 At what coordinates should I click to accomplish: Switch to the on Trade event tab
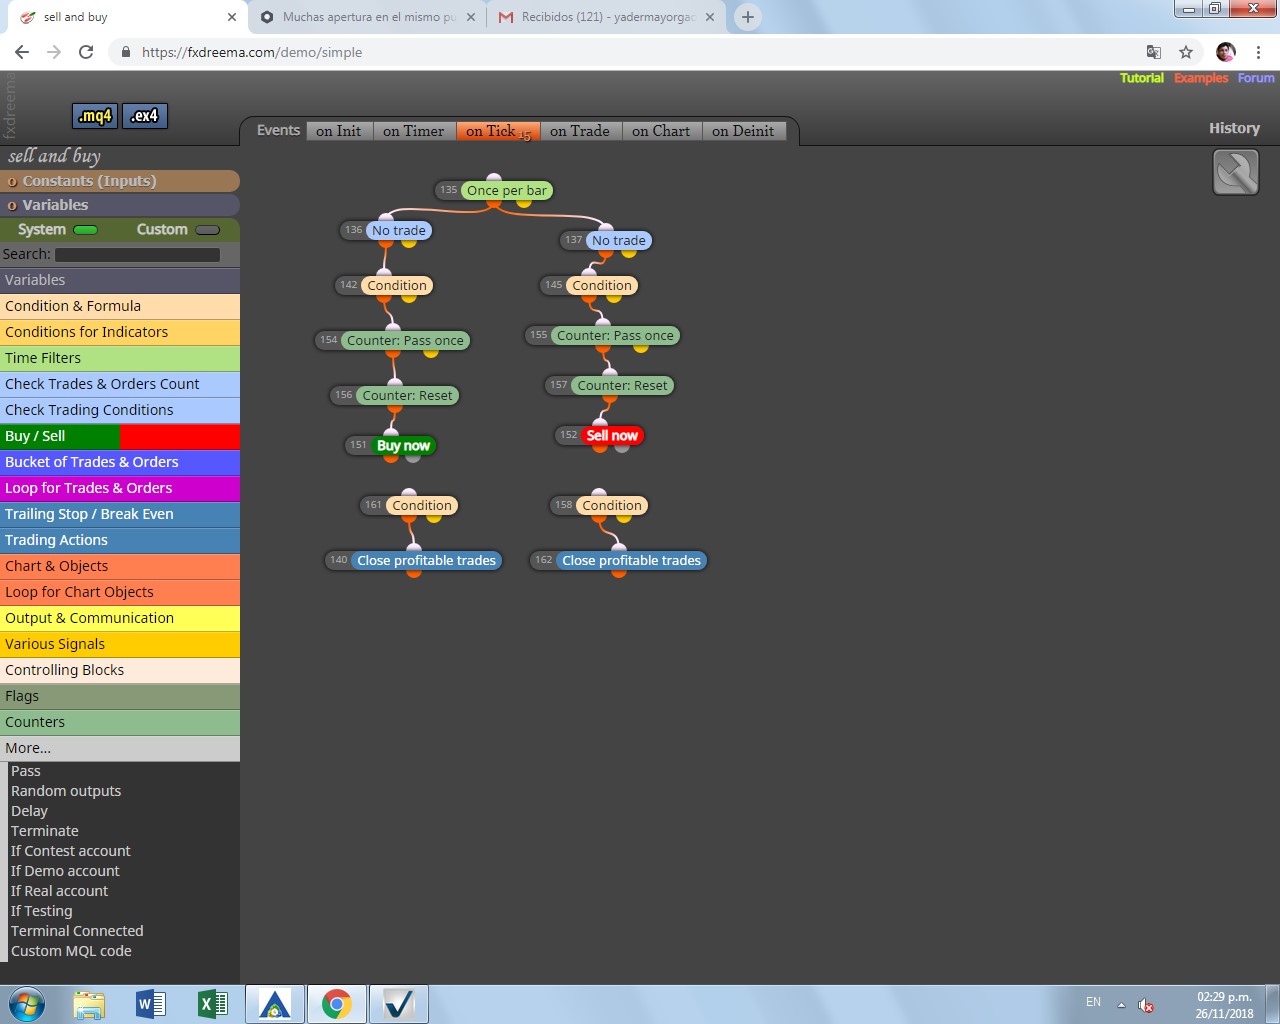click(579, 131)
